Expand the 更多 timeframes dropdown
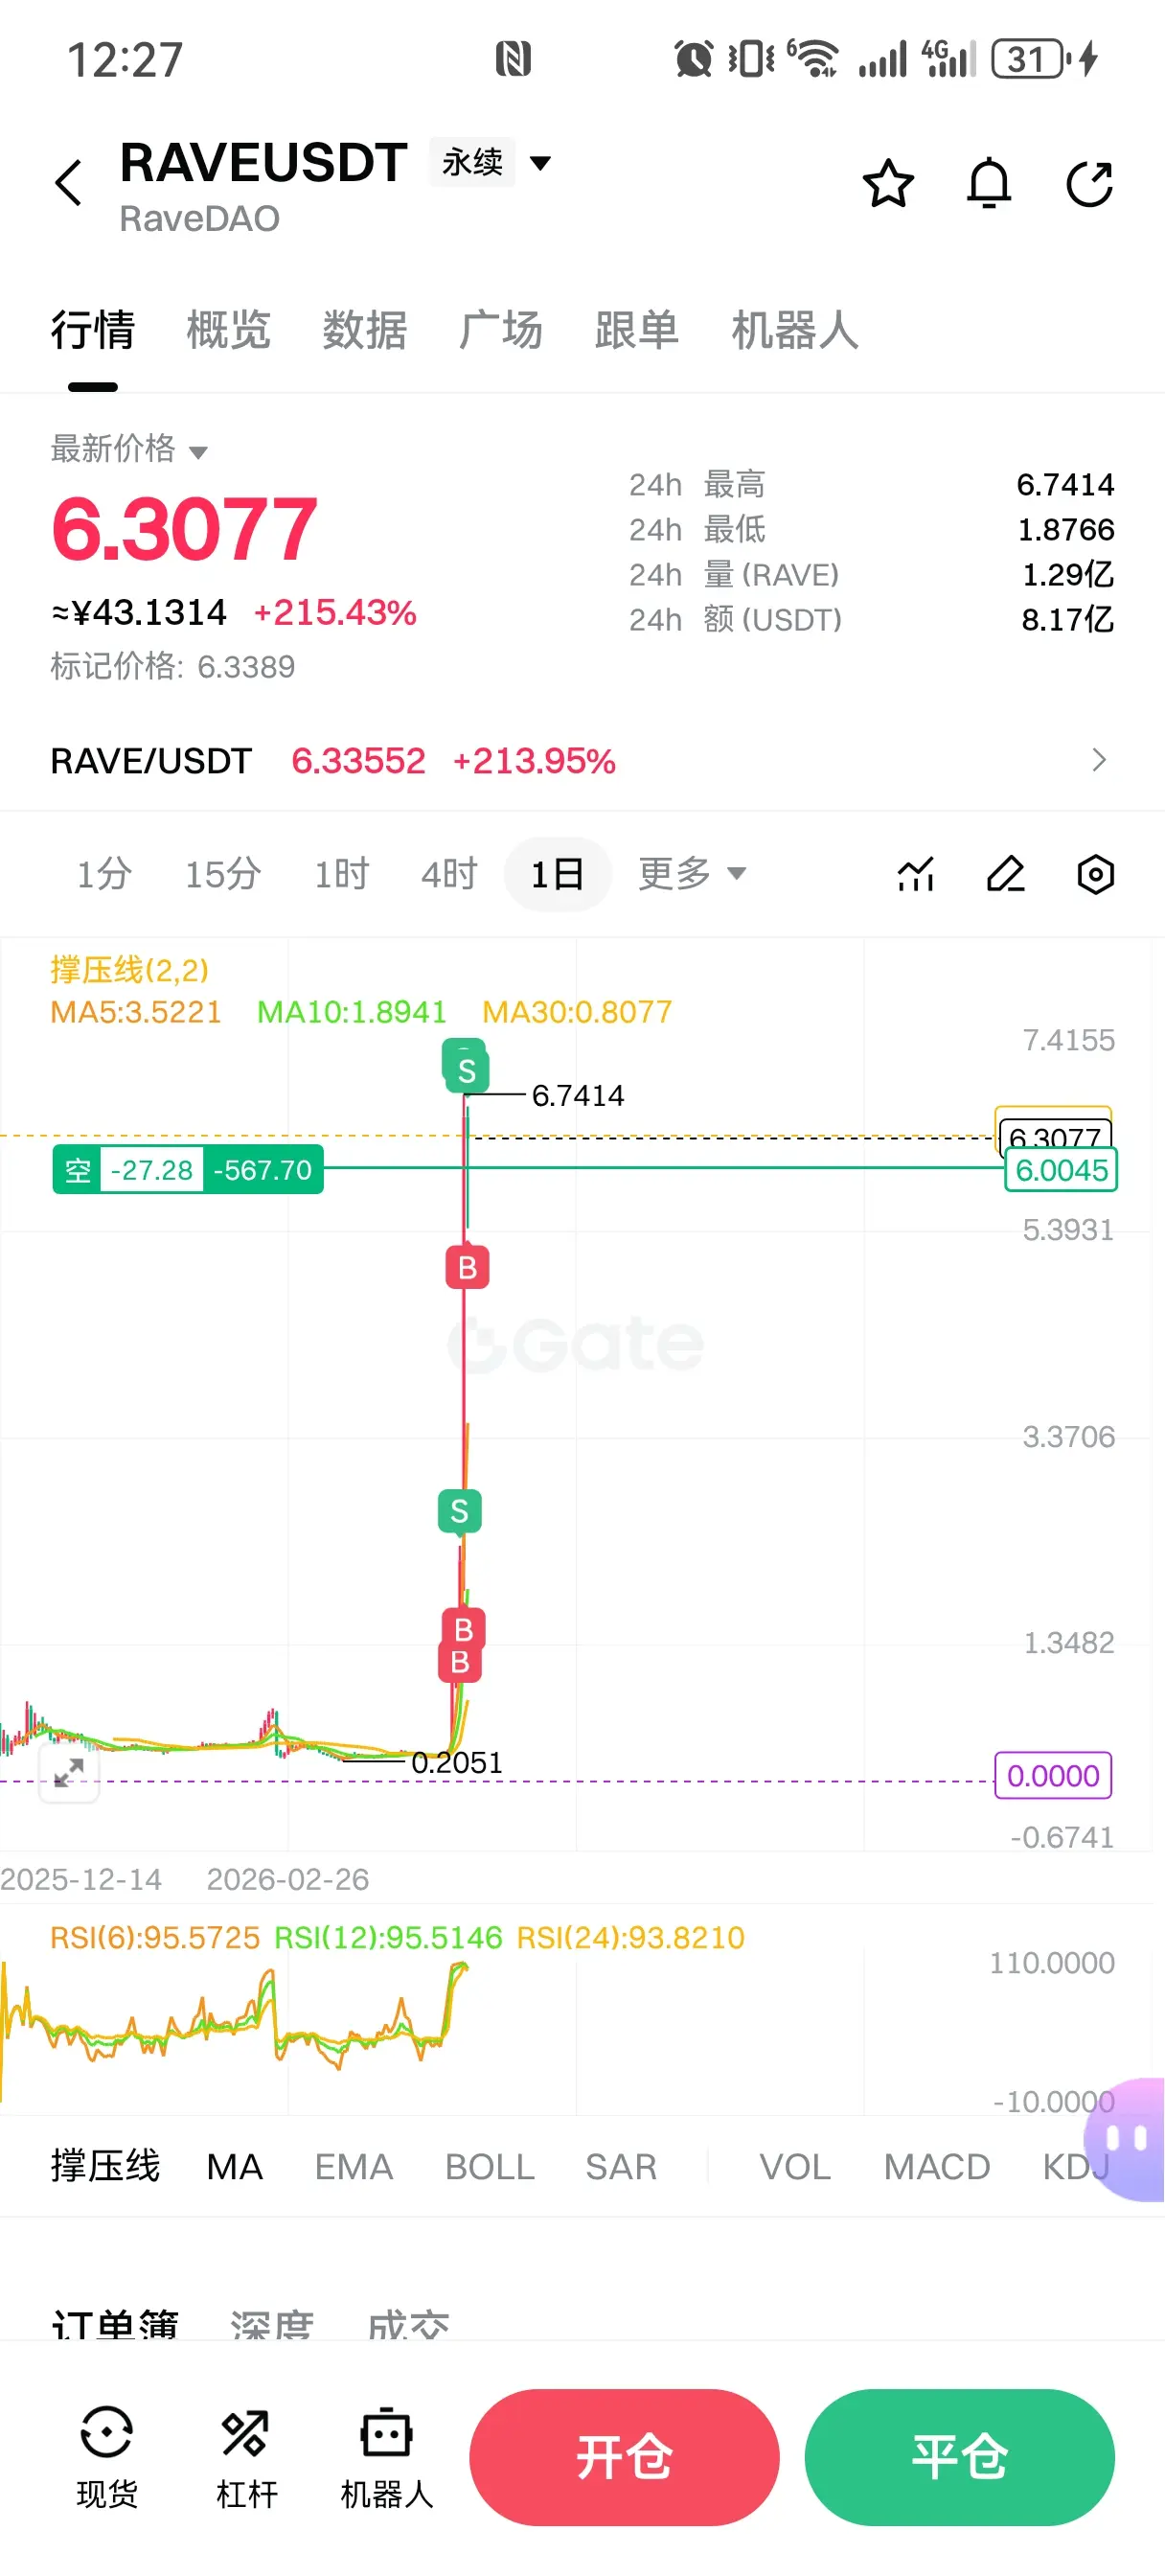The image size is (1165, 2576). [x=692, y=873]
